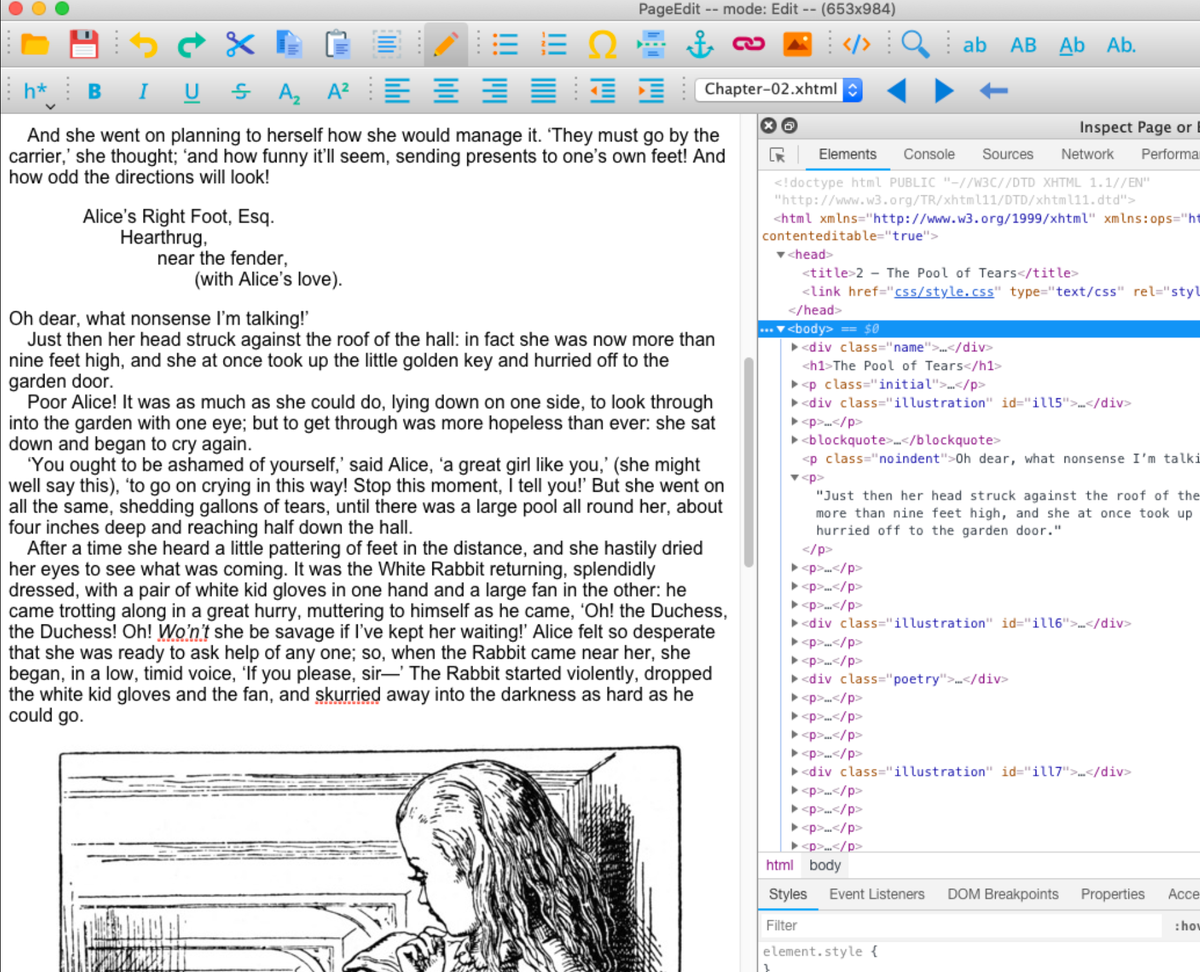Activate the element picker cursor tool
This screenshot has height=972, width=1200.
pos(777,155)
